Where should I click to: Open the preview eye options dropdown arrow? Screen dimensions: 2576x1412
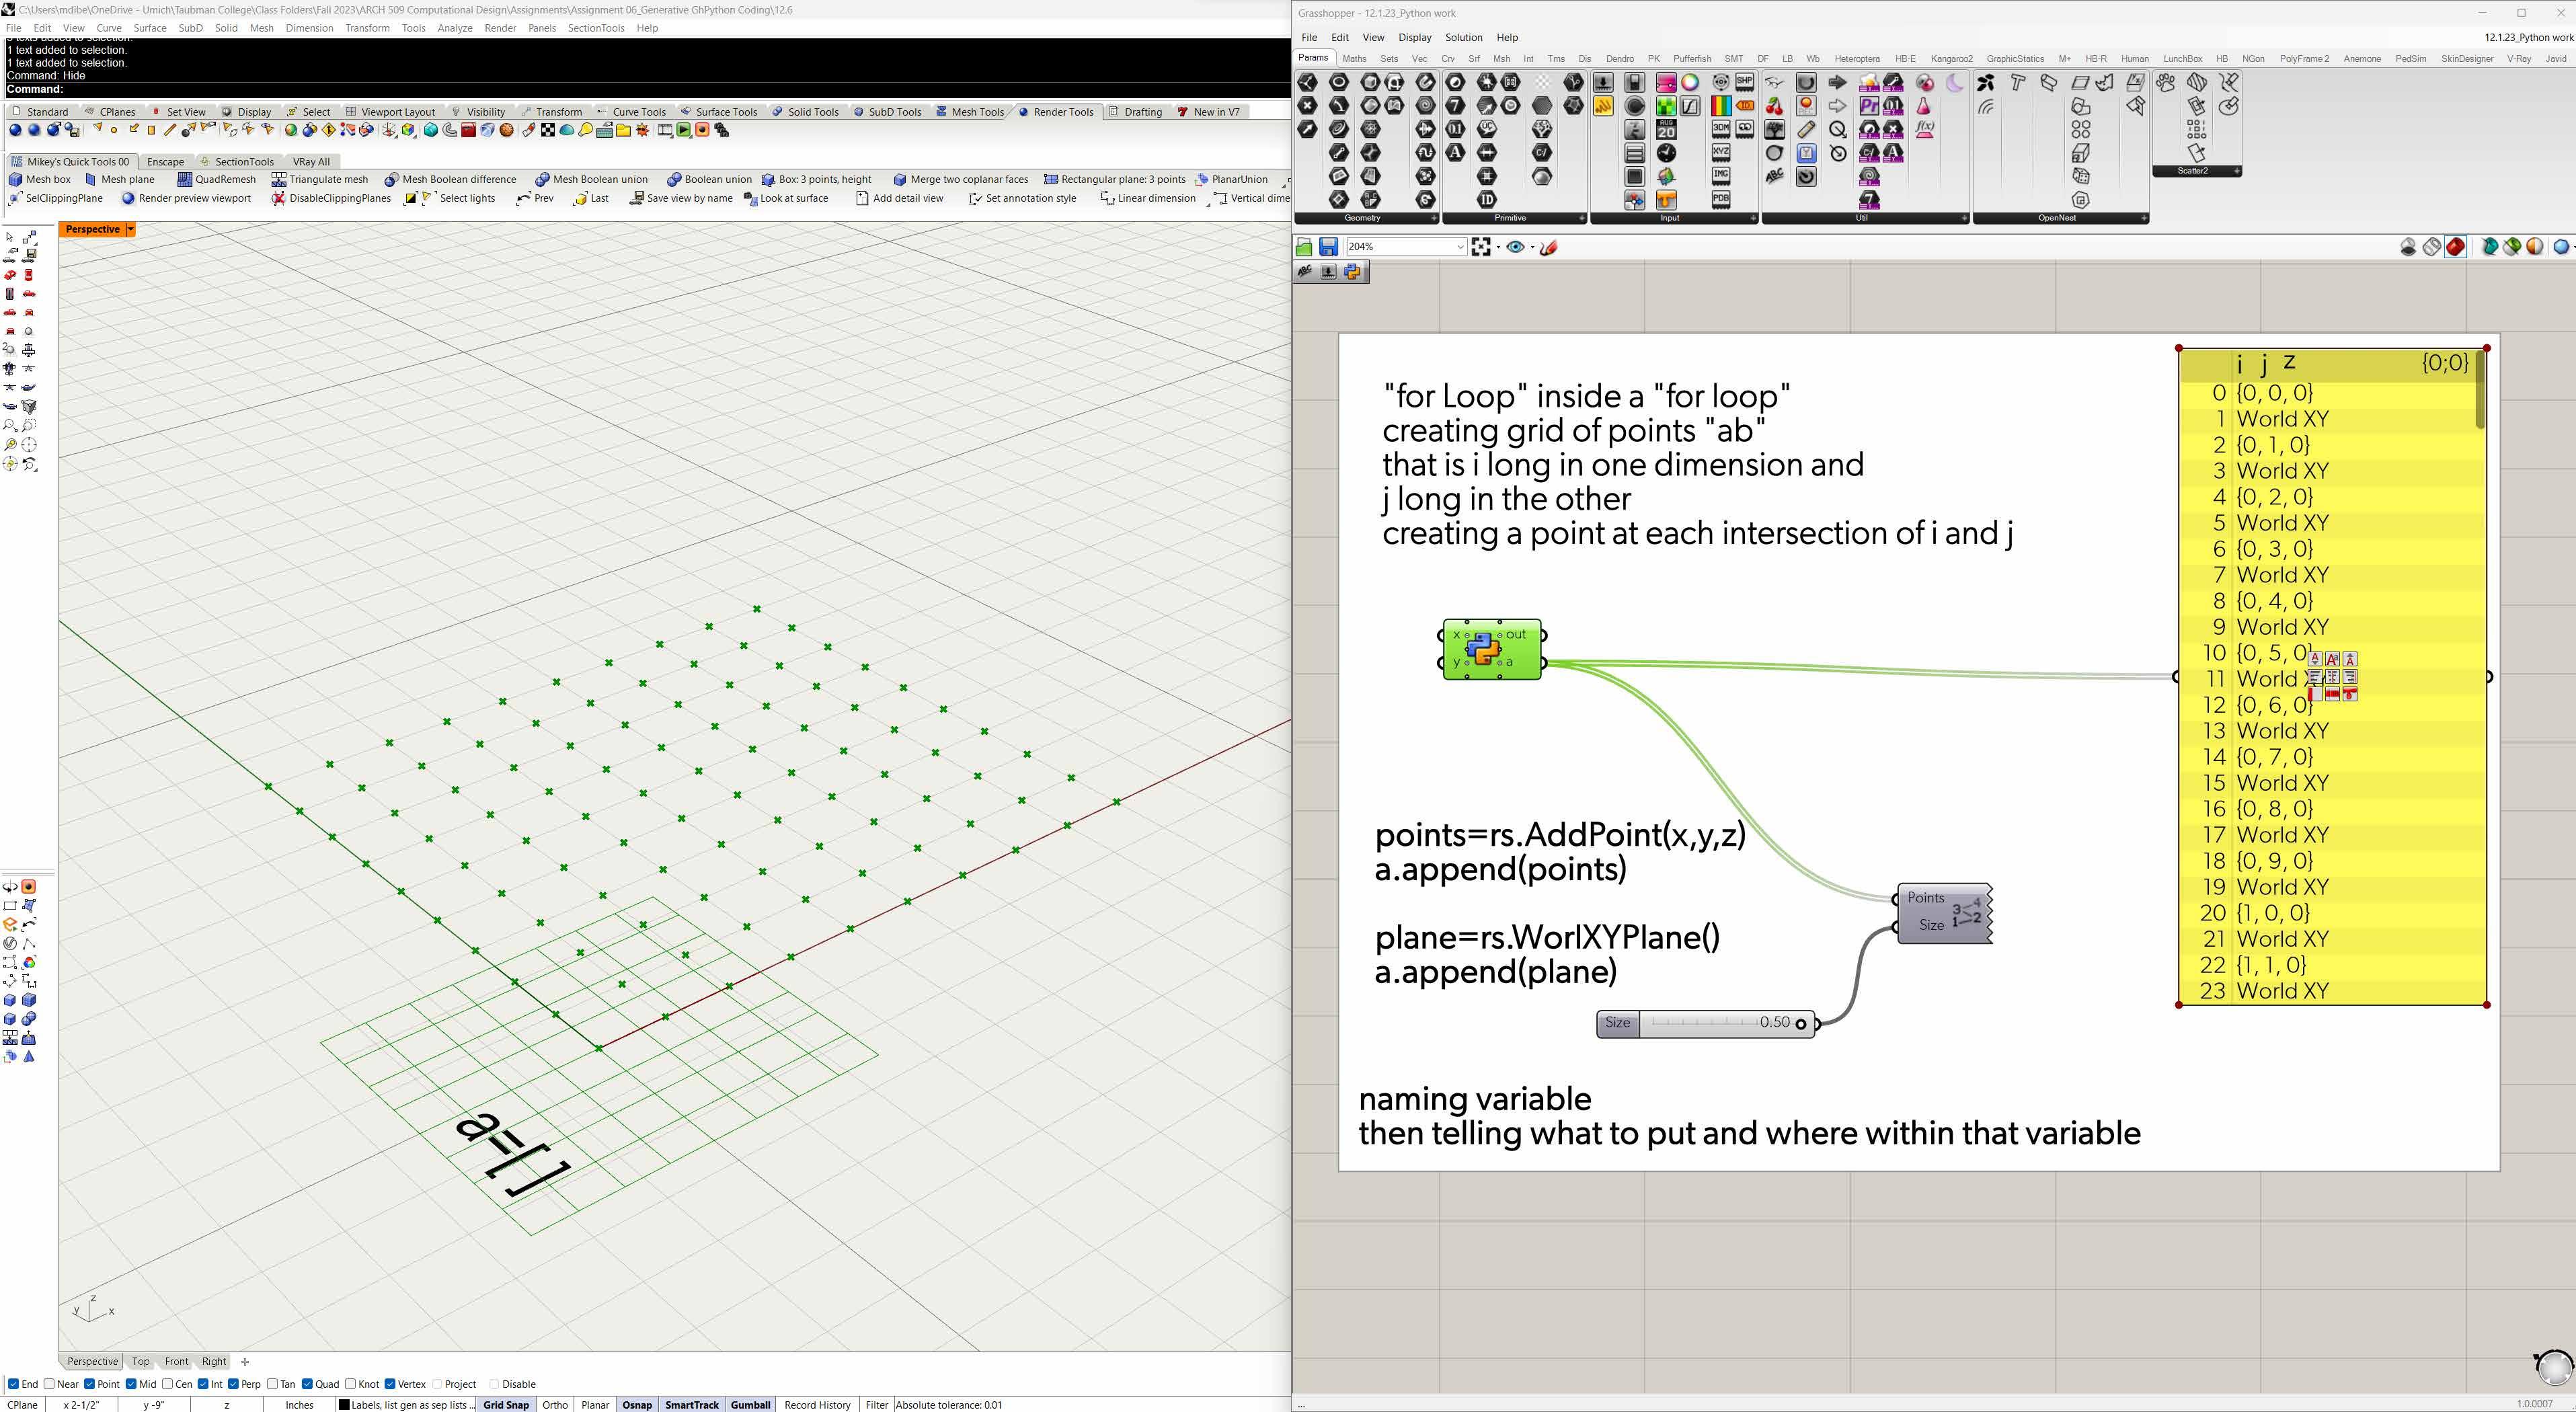1532,247
